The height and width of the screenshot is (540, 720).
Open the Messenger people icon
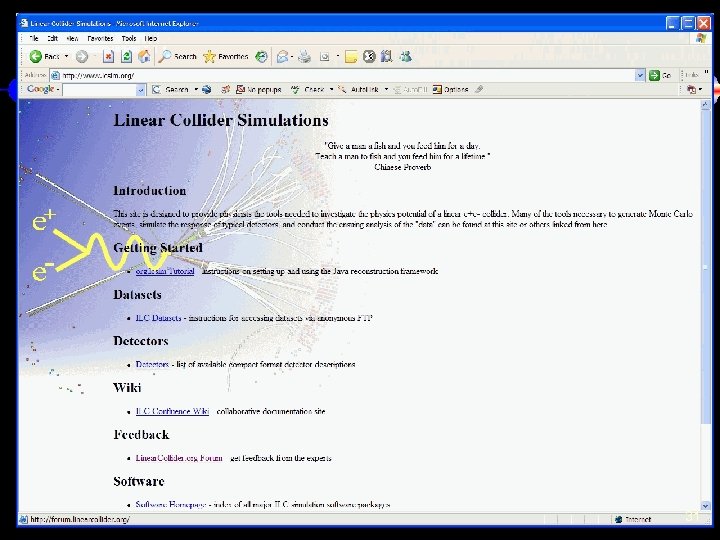pyautogui.click(x=406, y=56)
